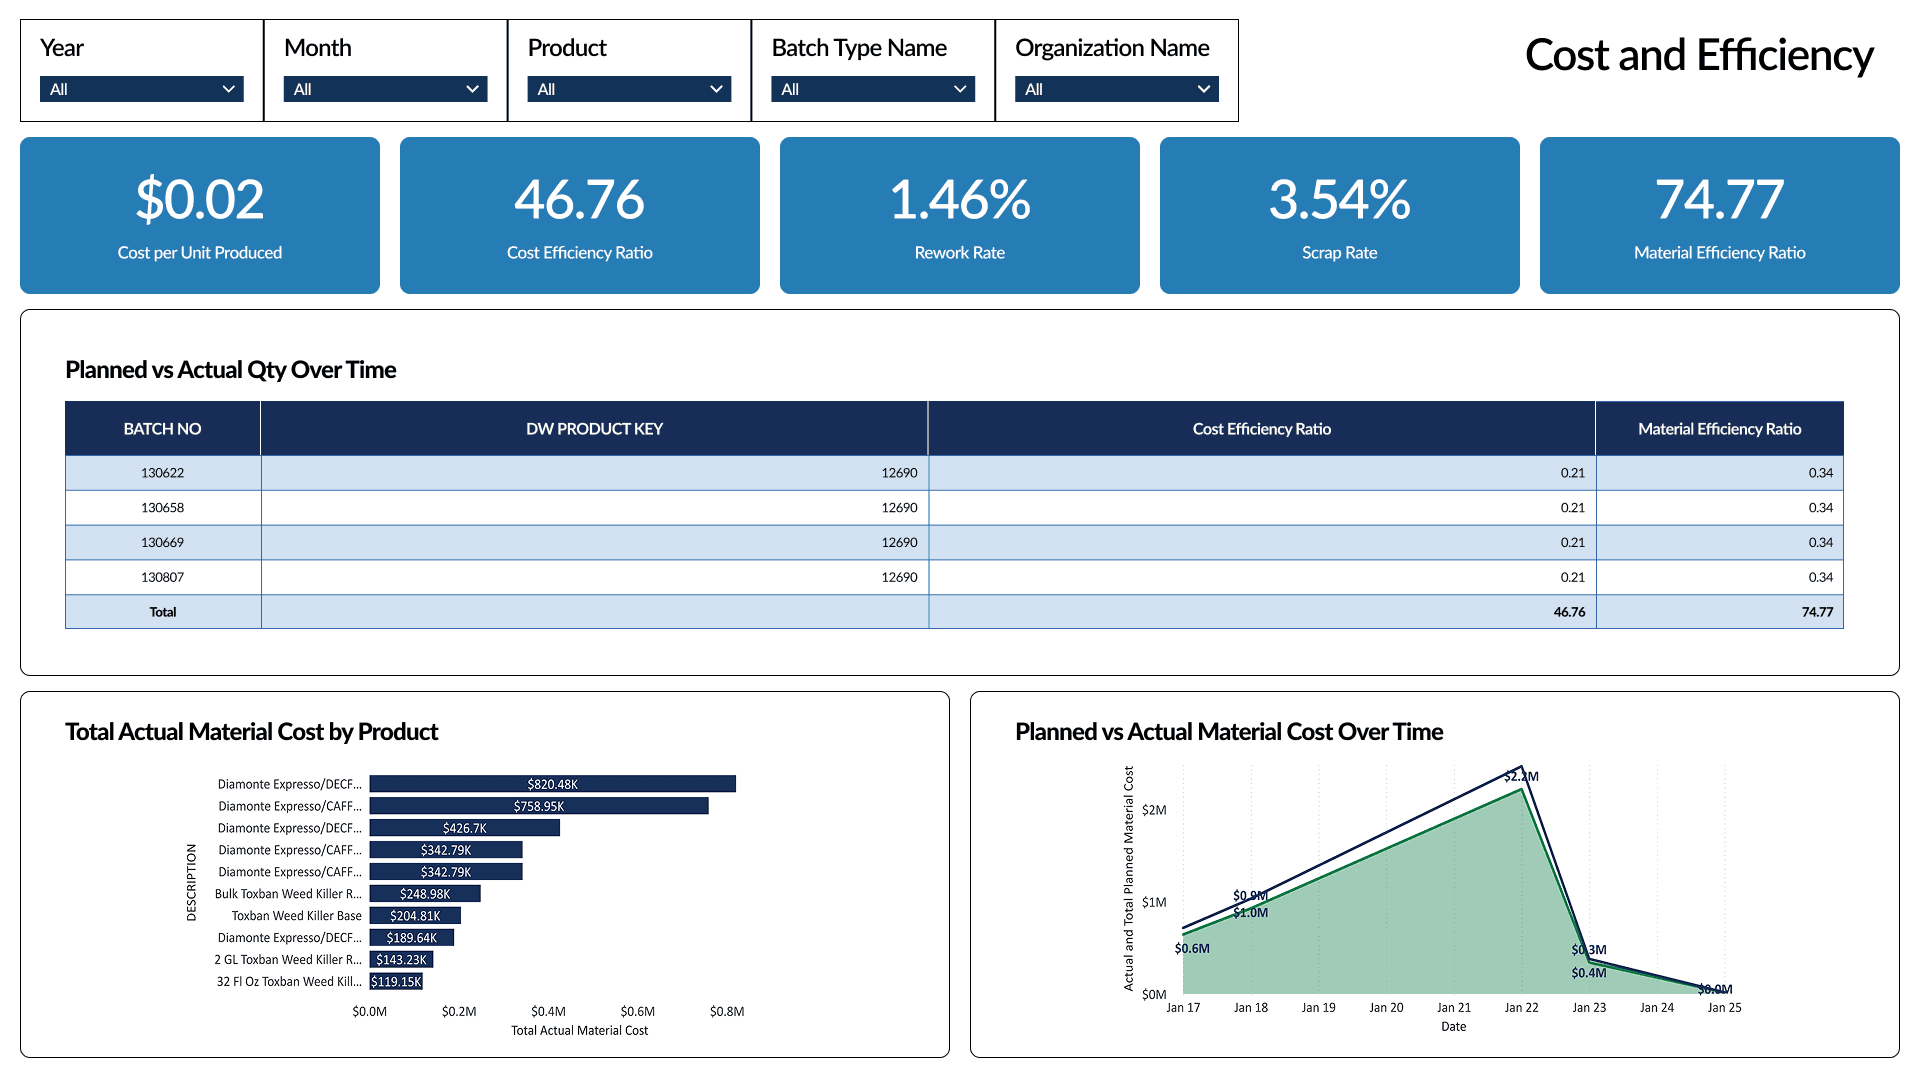This screenshot has width=1920, height=1080.
Task: Click the $2.2M peak data point
Action: pyautogui.click(x=1521, y=768)
